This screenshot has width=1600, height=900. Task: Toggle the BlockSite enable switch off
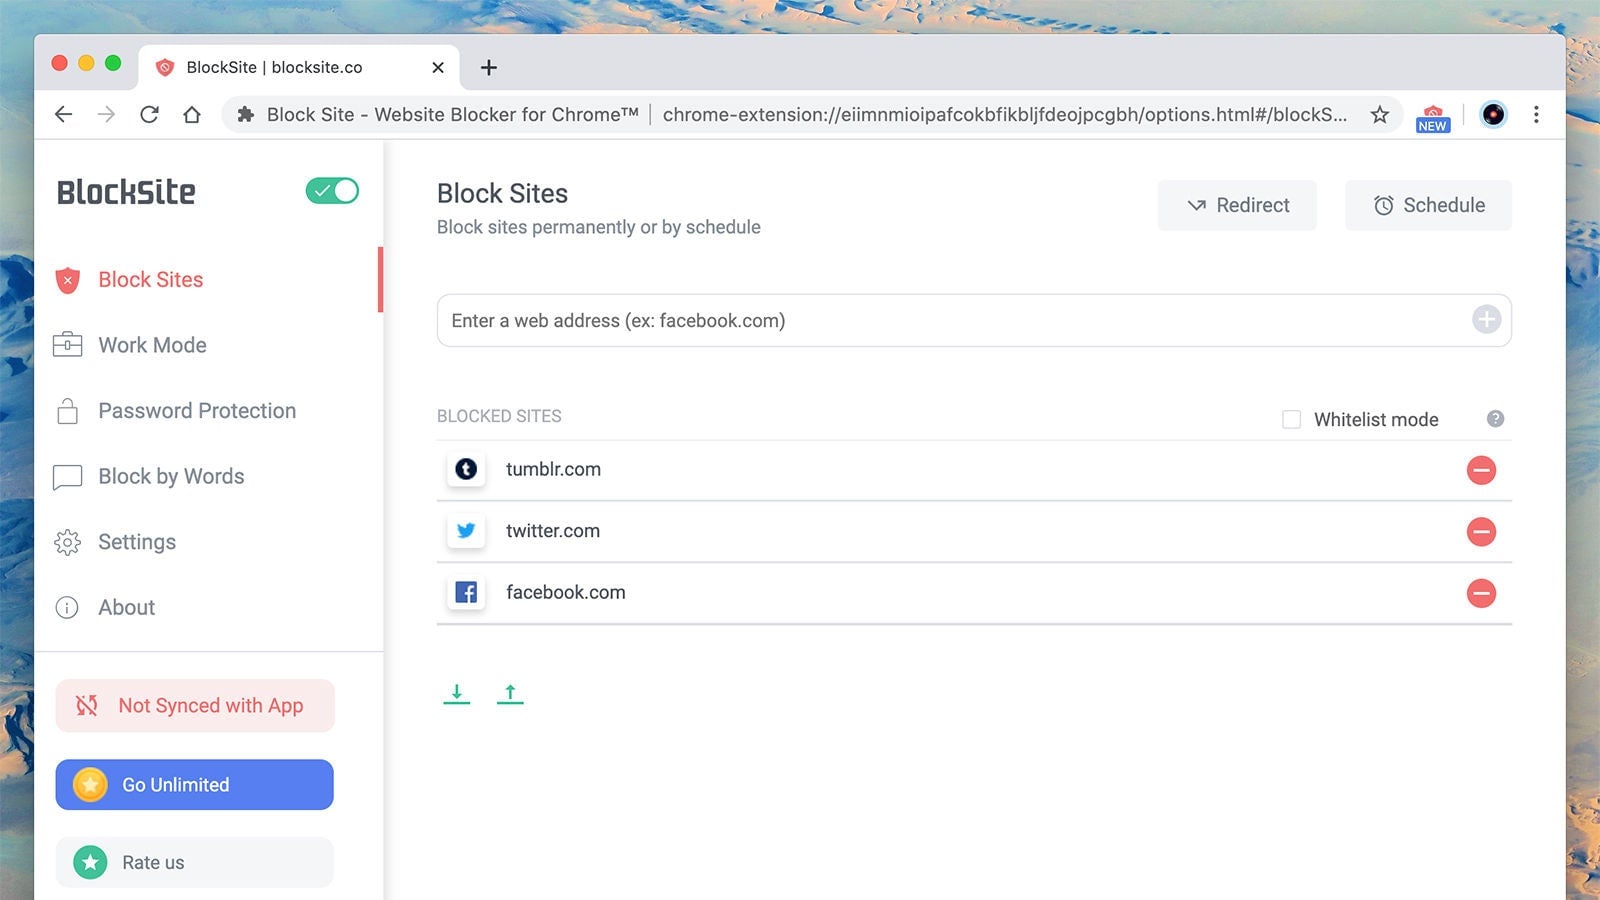coord(332,191)
